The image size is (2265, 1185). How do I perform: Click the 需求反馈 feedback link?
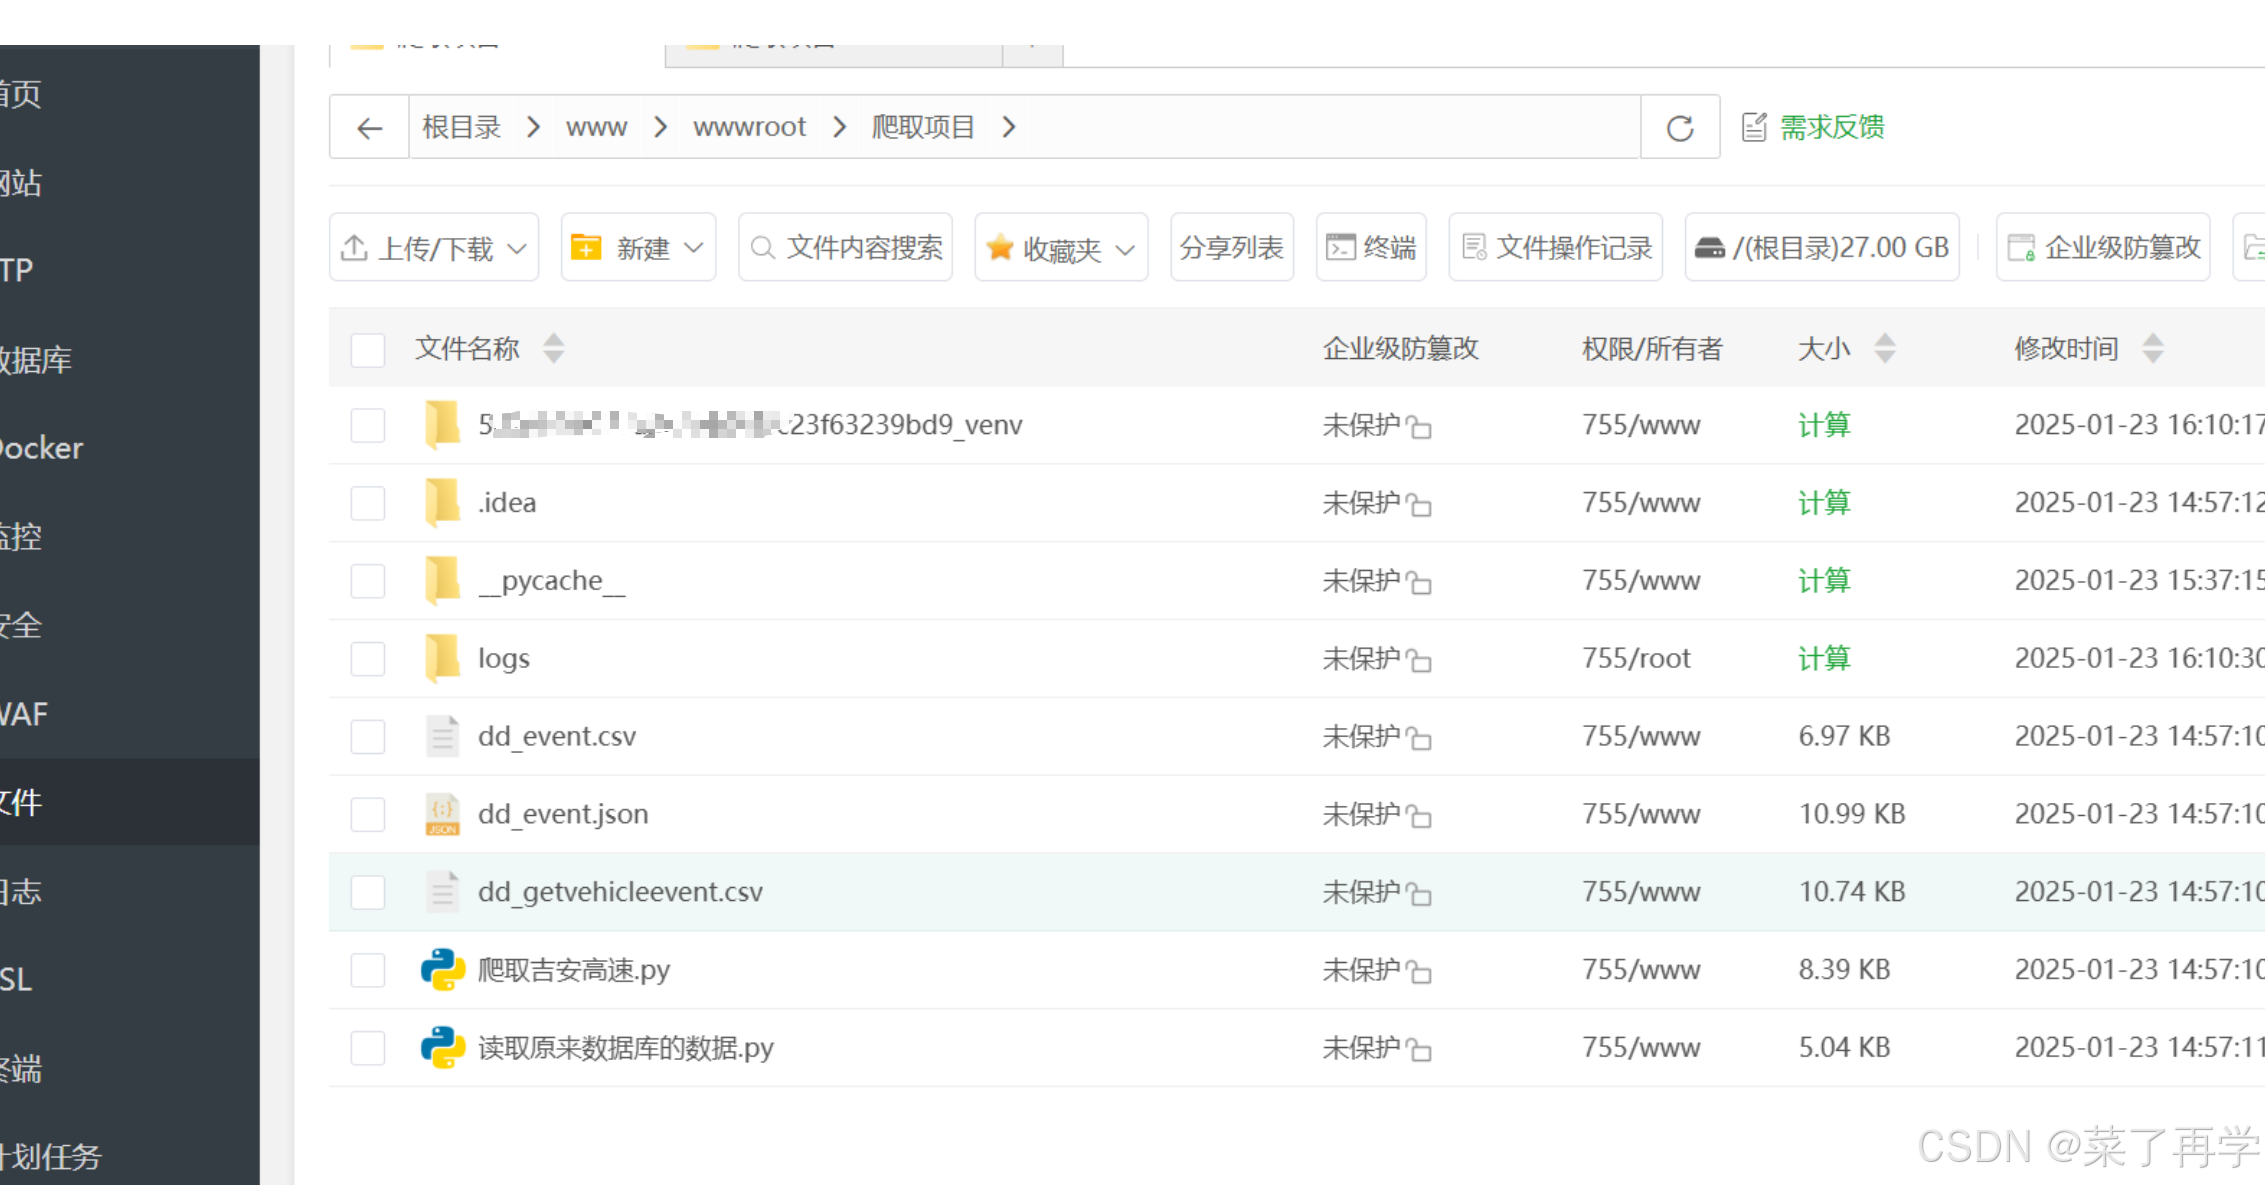[x=1832, y=128]
